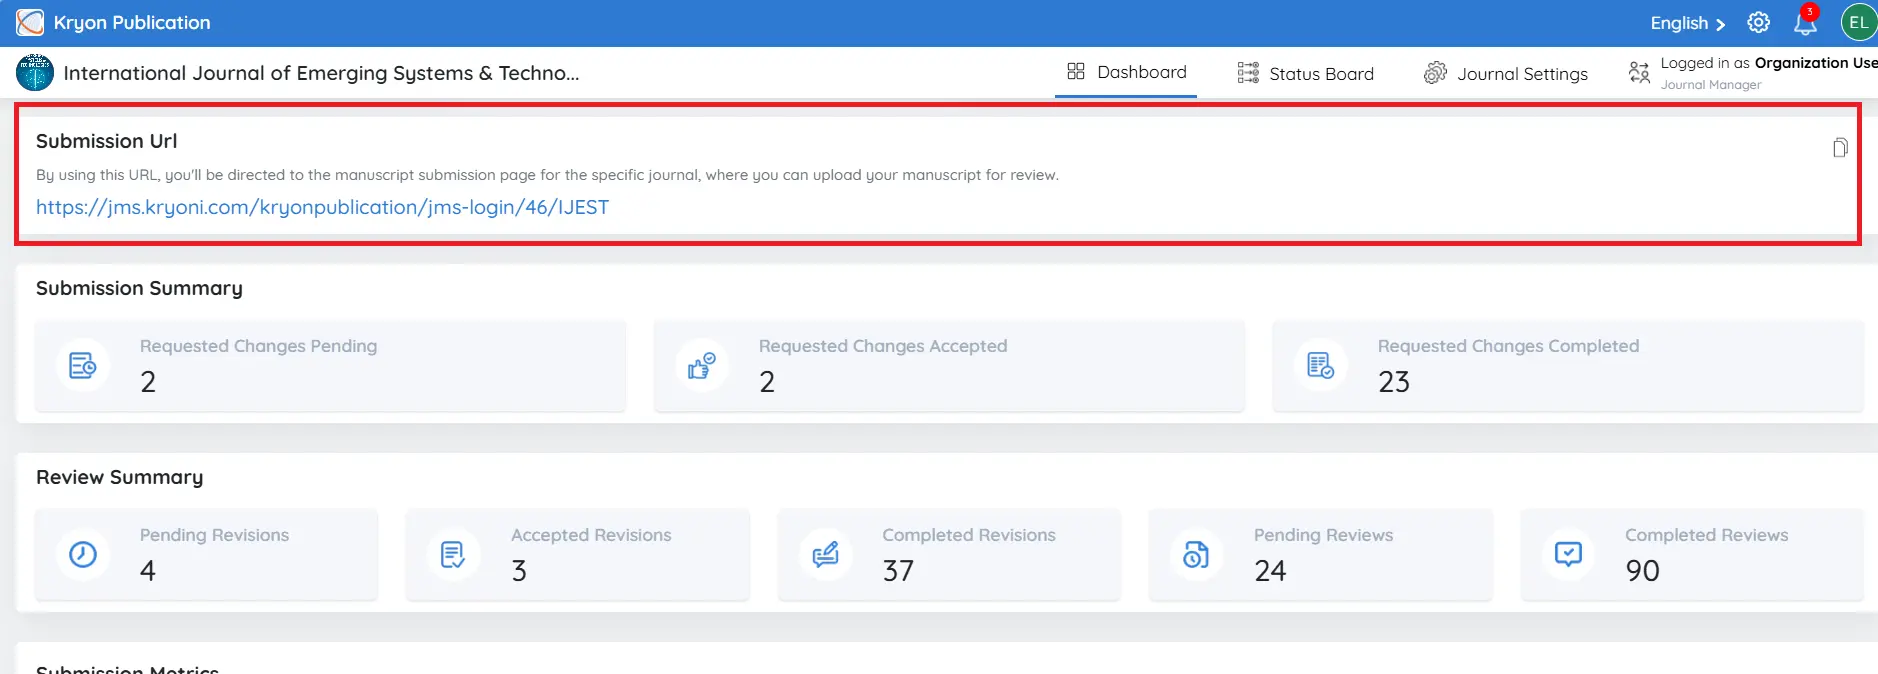Open the Journal Settings tab
Viewport: 1878px width, 674px height.
(x=1506, y=73)
